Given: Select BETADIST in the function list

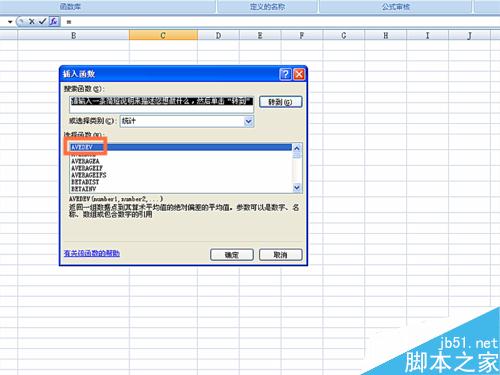Looking at the screenshot, I should (181, 182).
